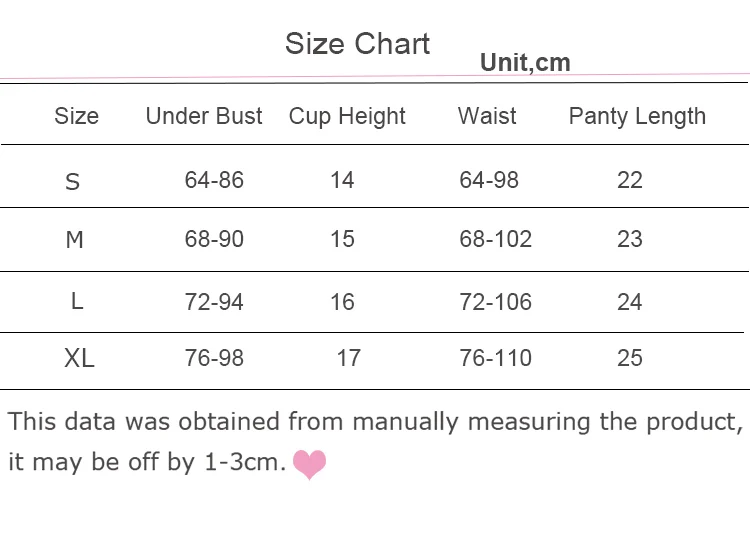Select the Waist column header

click(x=487, y=116)
